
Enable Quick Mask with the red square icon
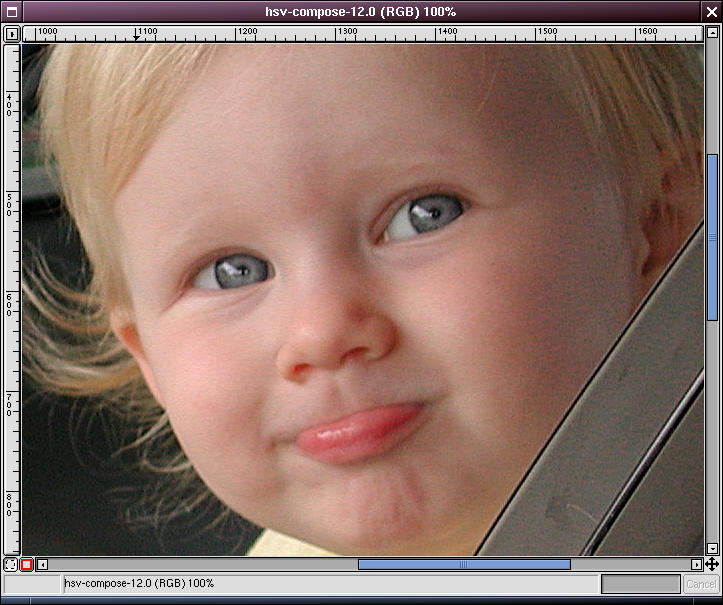27,565
